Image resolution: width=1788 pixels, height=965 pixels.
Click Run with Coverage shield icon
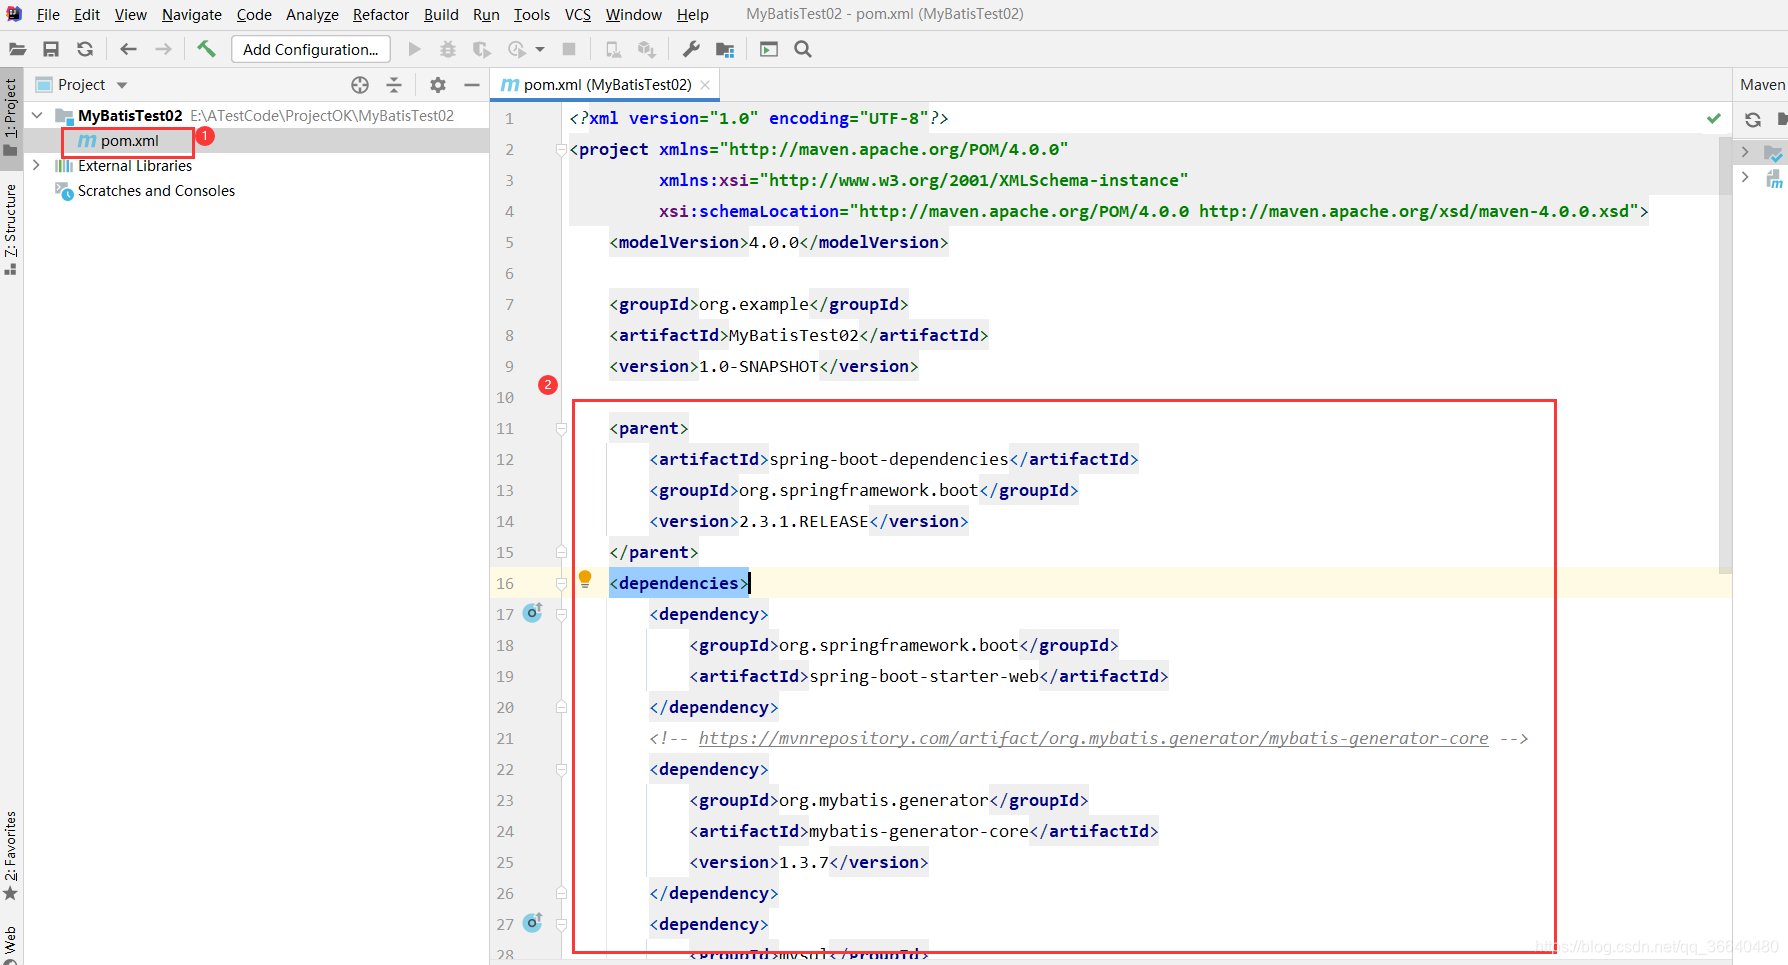[x=482, y=49]
